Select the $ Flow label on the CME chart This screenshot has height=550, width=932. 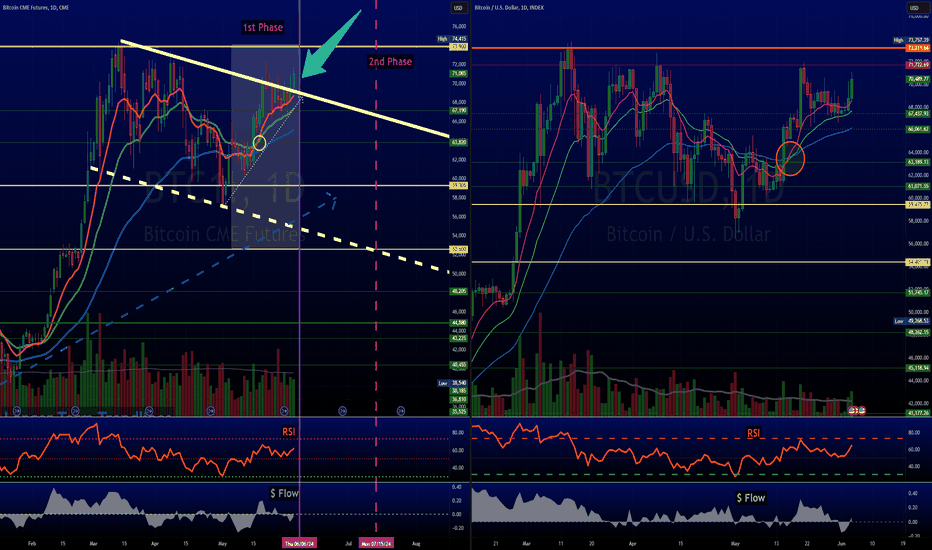click(284, 494)
